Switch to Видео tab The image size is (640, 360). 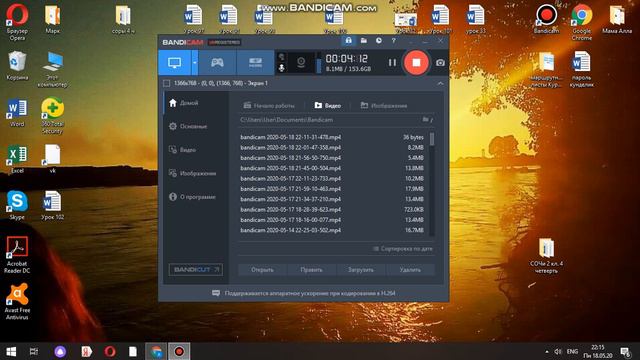[327, 106]
